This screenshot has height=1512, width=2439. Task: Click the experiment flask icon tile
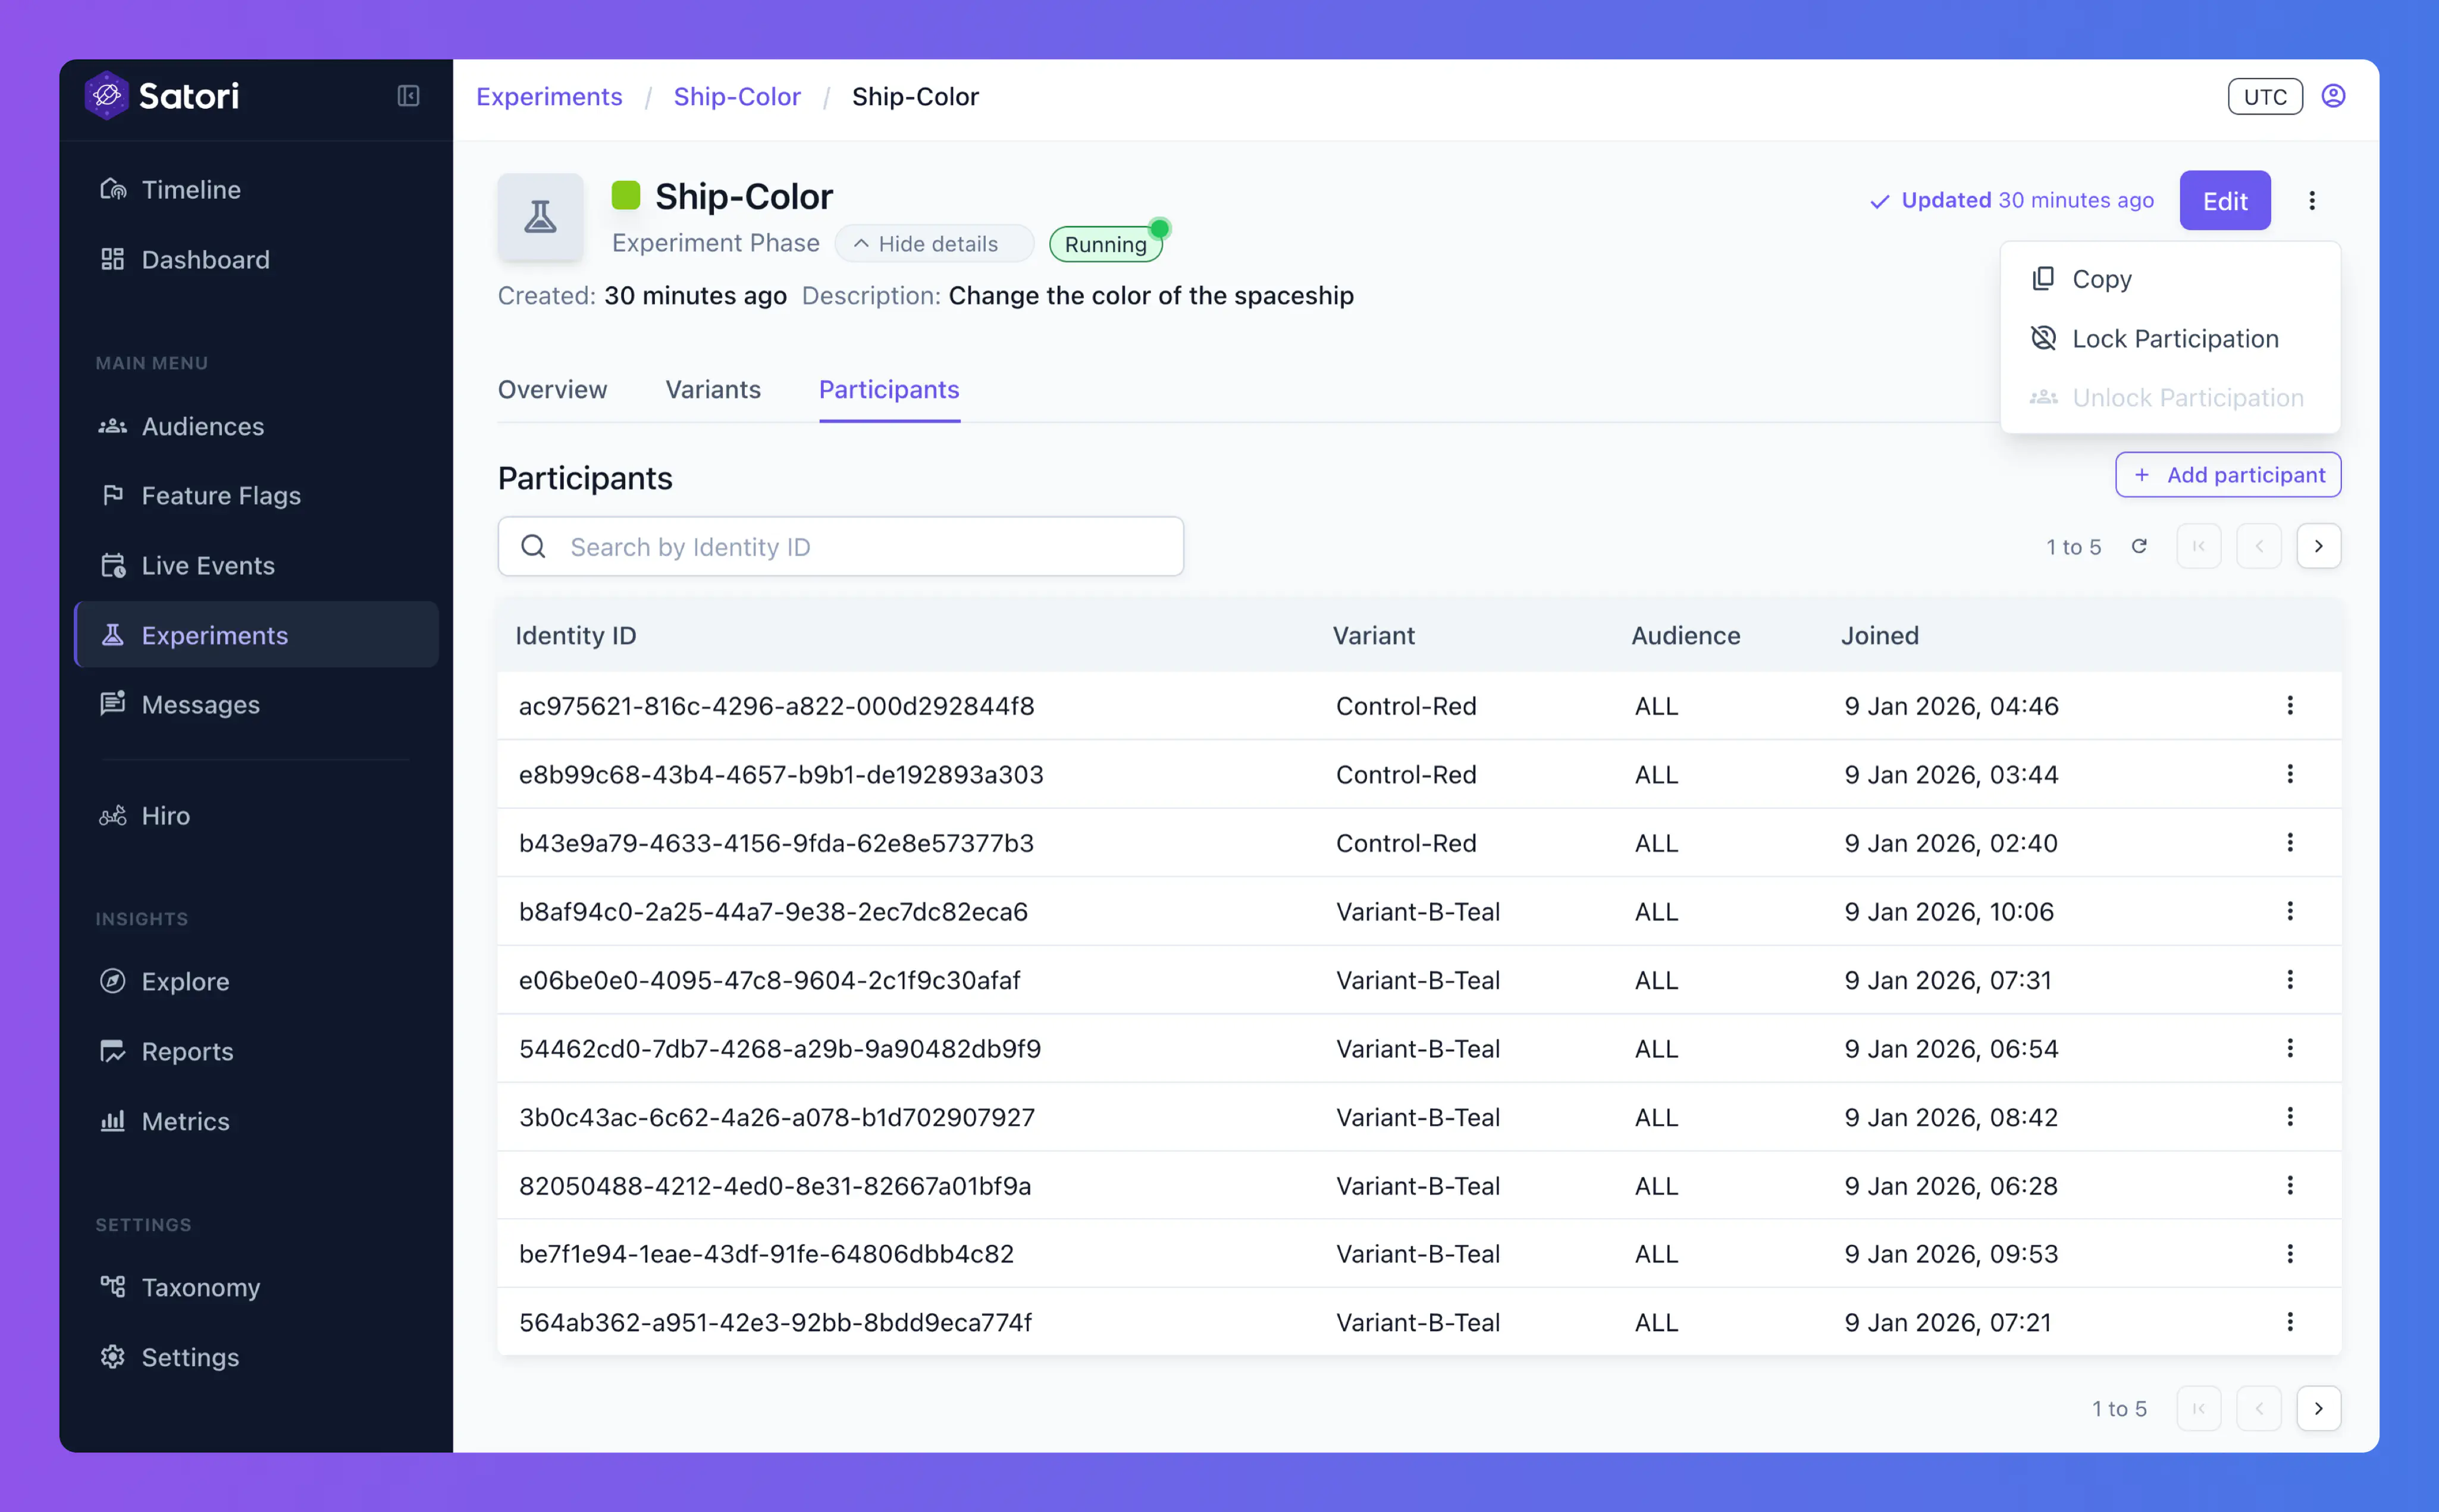tap(541, 217)
